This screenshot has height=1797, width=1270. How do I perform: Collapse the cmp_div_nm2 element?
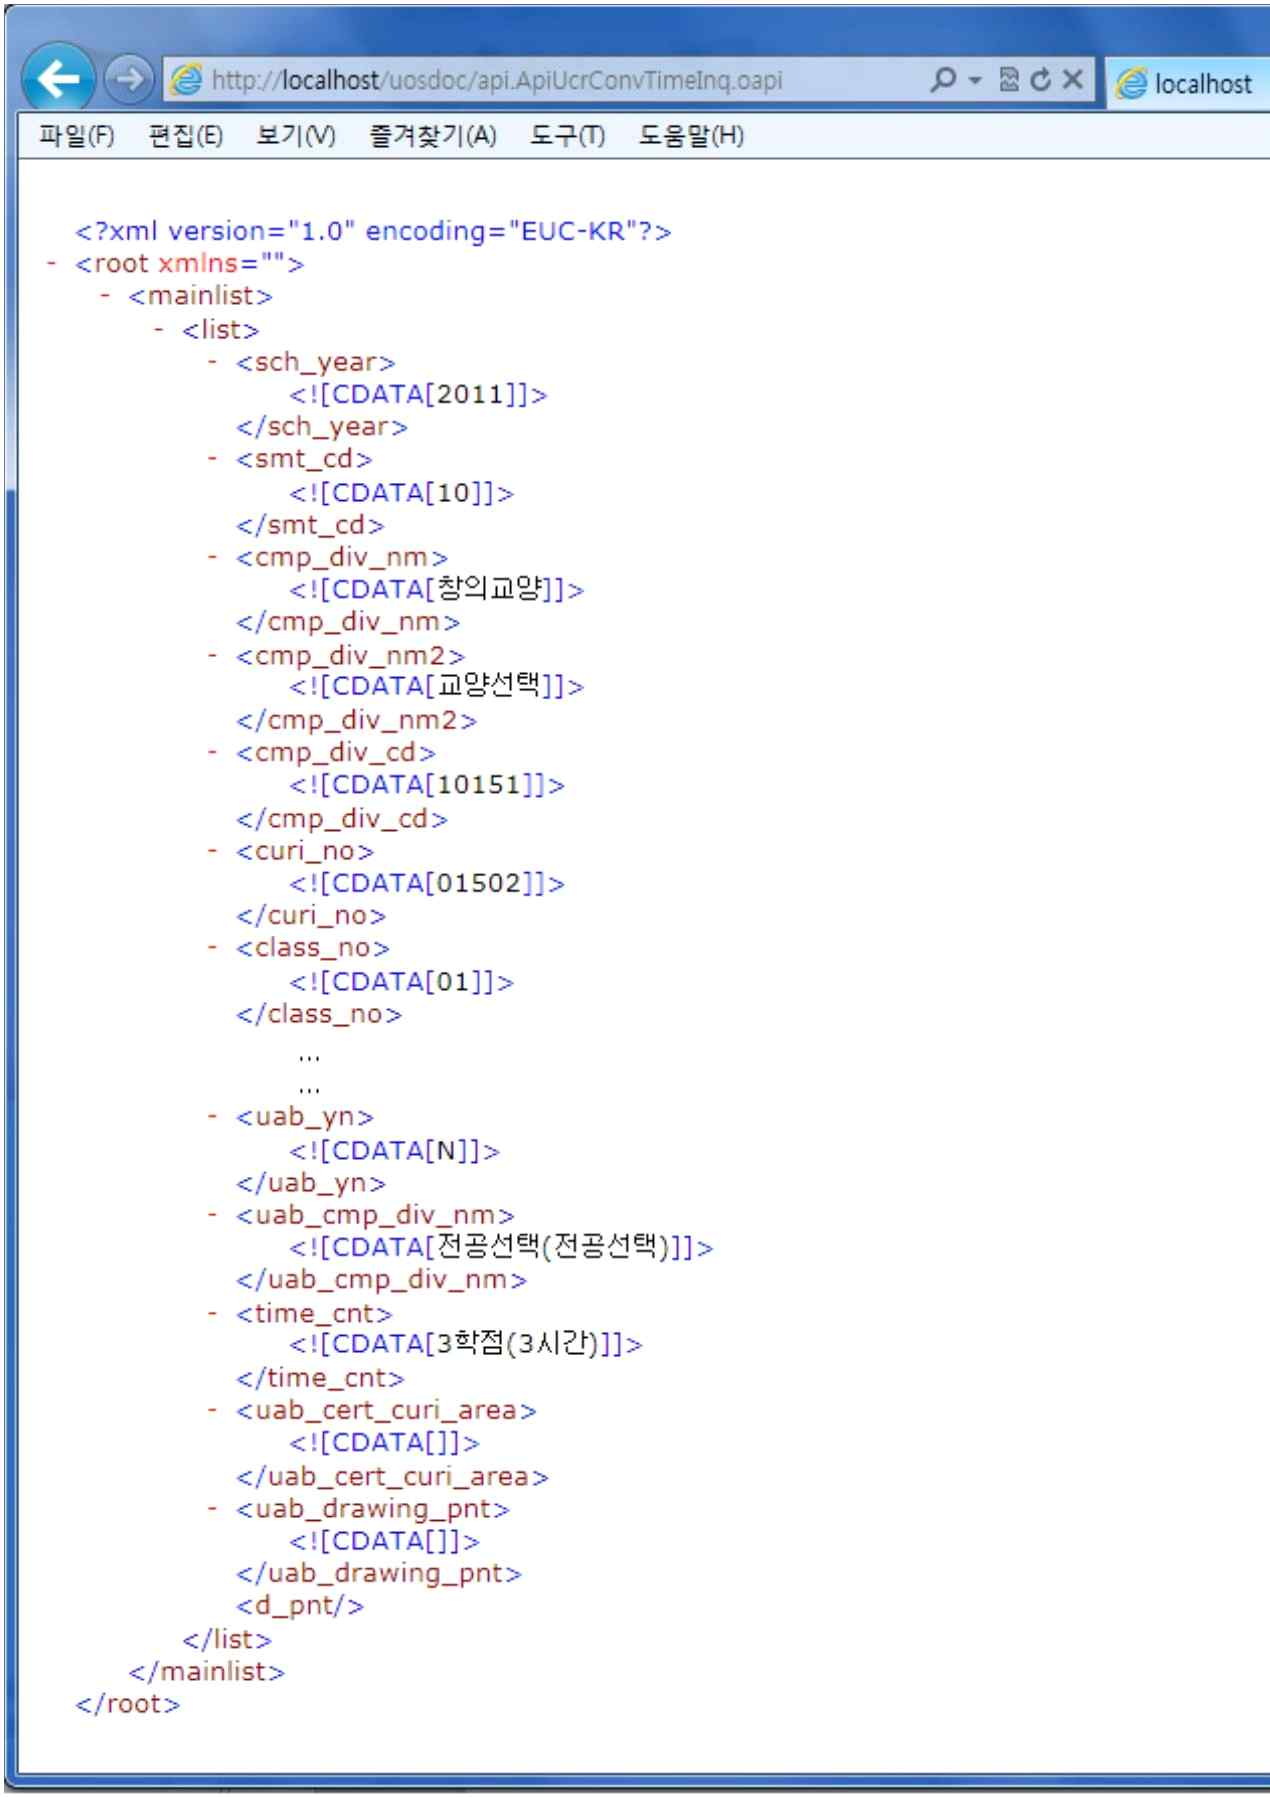pos(213,655)
